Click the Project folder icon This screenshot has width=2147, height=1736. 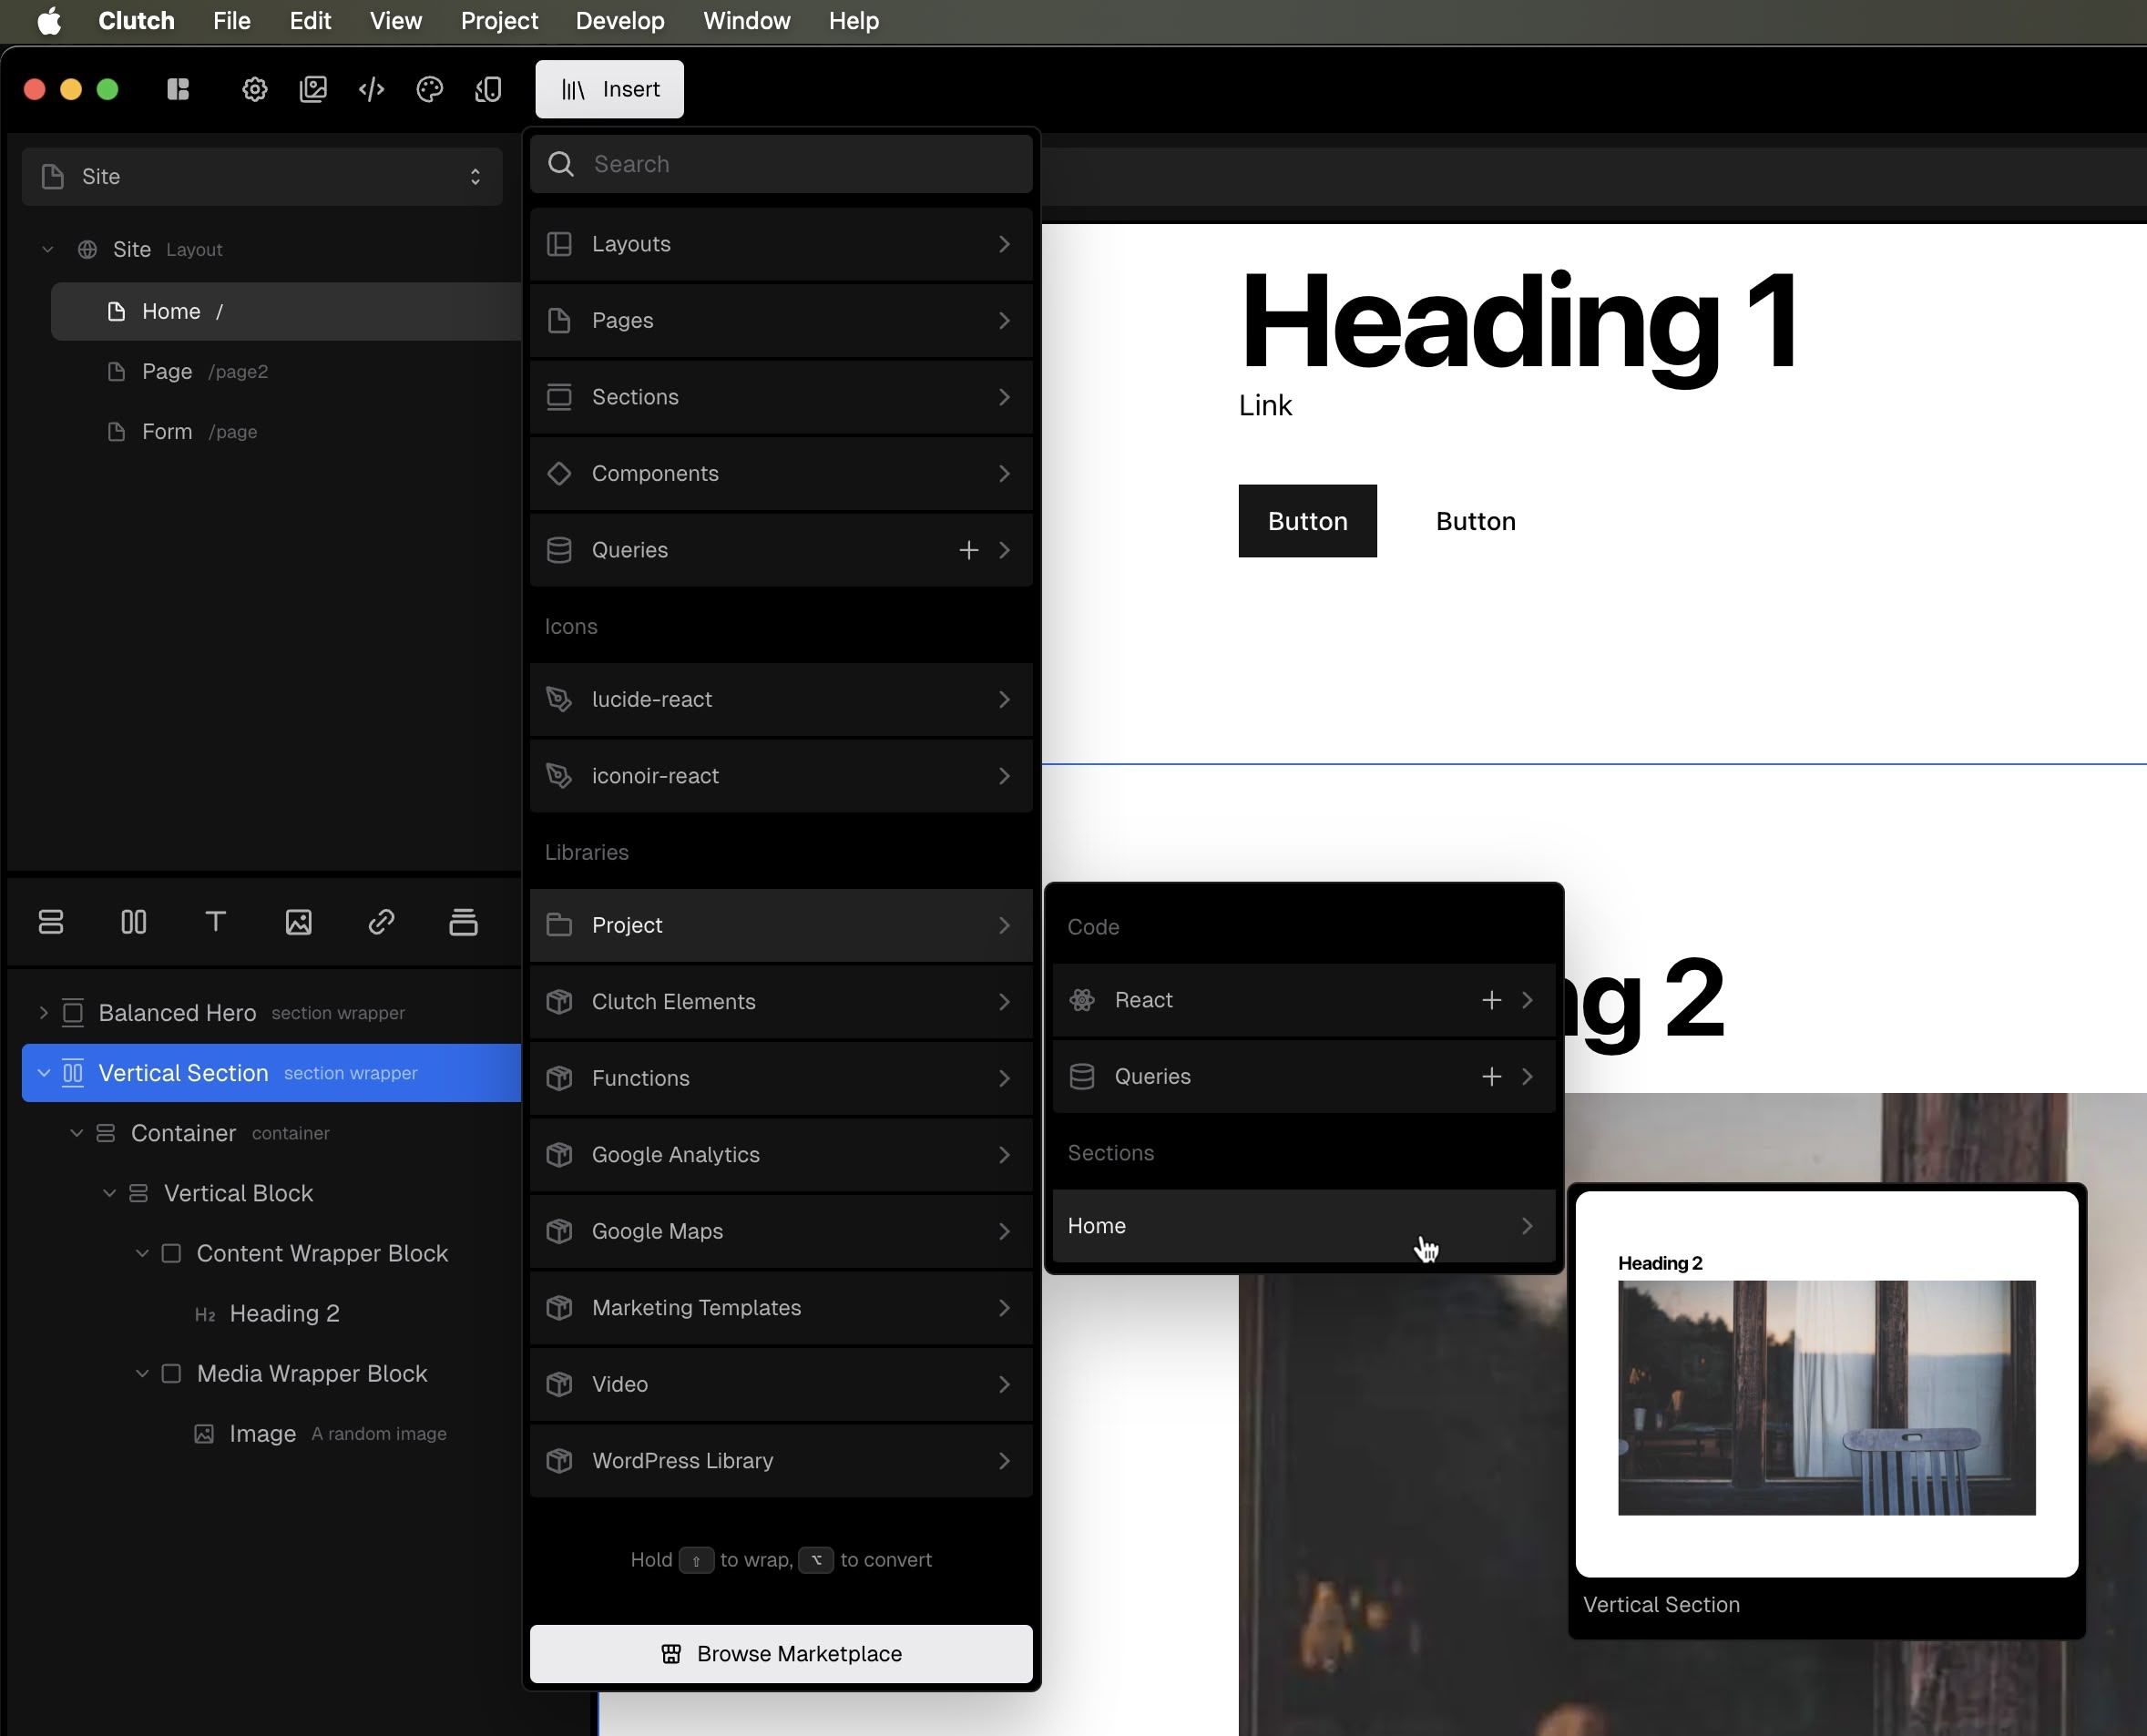coord(559,925)
